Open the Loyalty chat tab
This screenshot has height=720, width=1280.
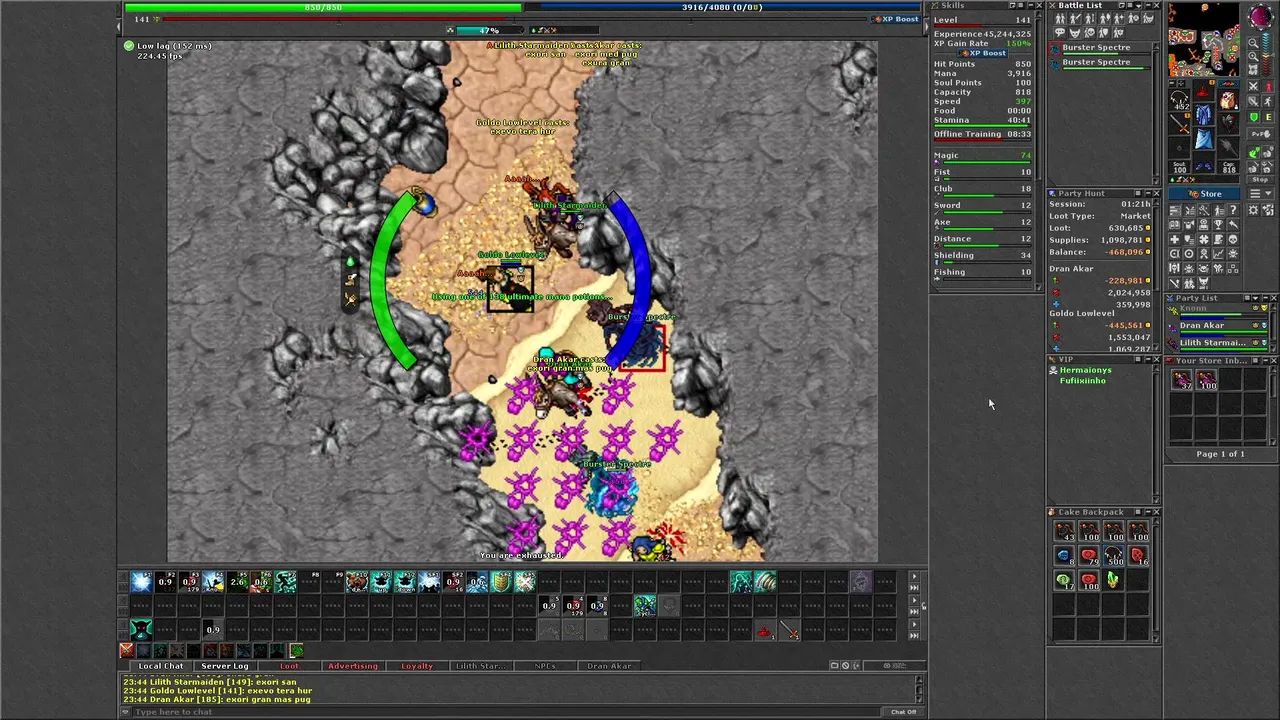[417, 666]
